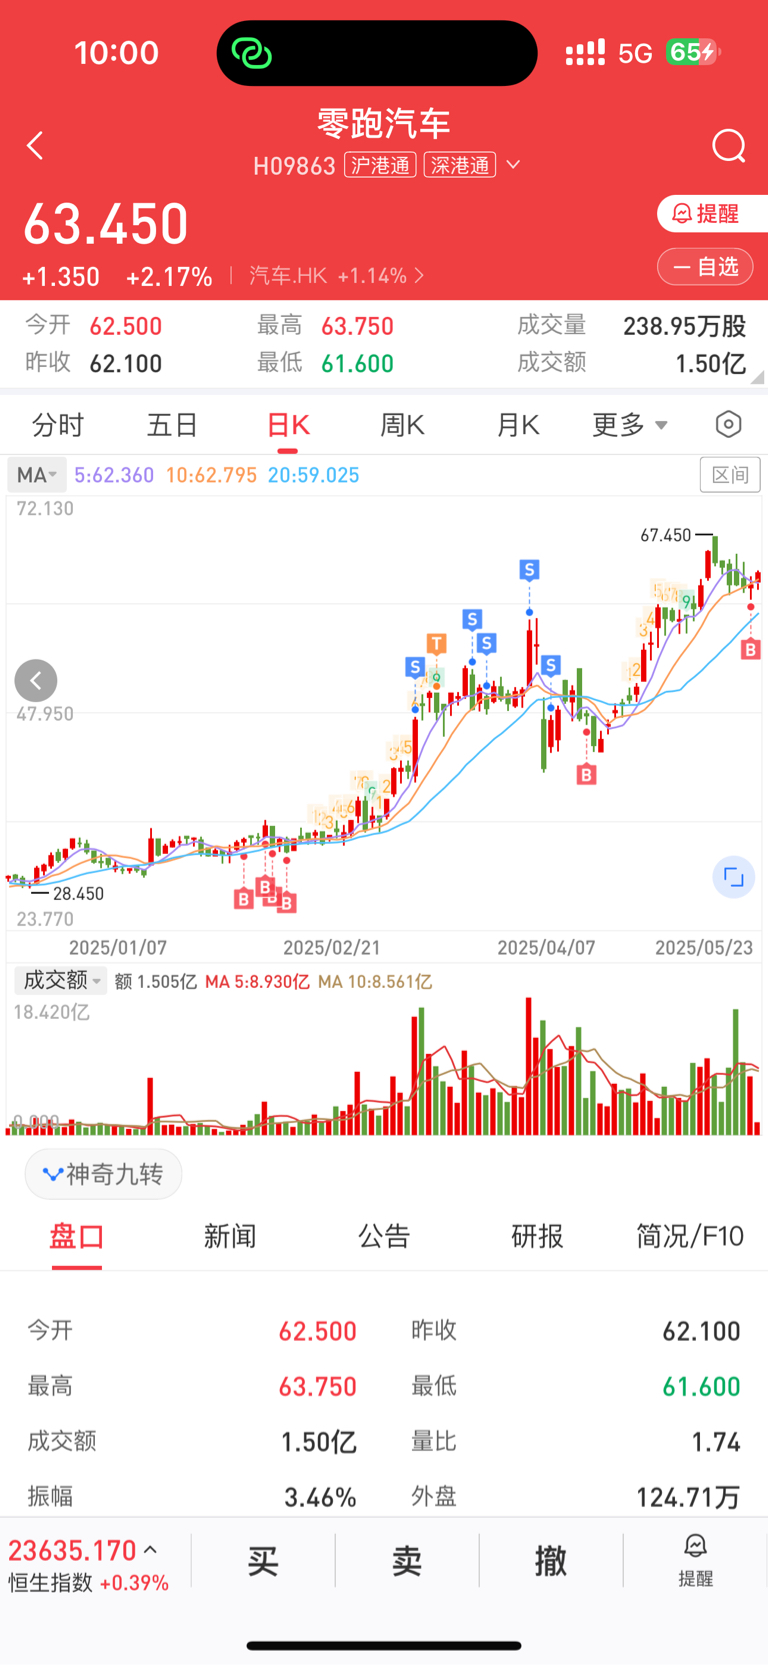
Task: Tap the orange T marker on chart
Action: click(436, 643)
